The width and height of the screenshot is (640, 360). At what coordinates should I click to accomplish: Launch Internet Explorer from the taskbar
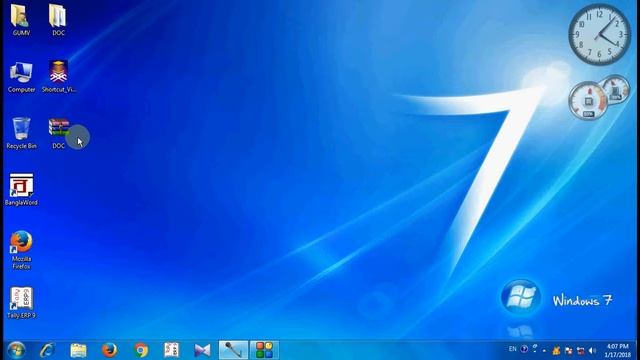tap(47, 350)
